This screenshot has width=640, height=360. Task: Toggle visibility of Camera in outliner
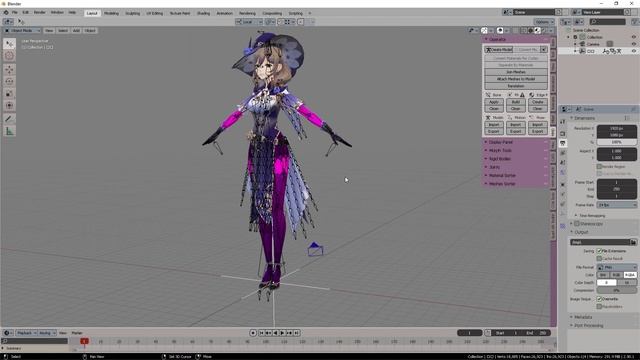click(634, 44)
